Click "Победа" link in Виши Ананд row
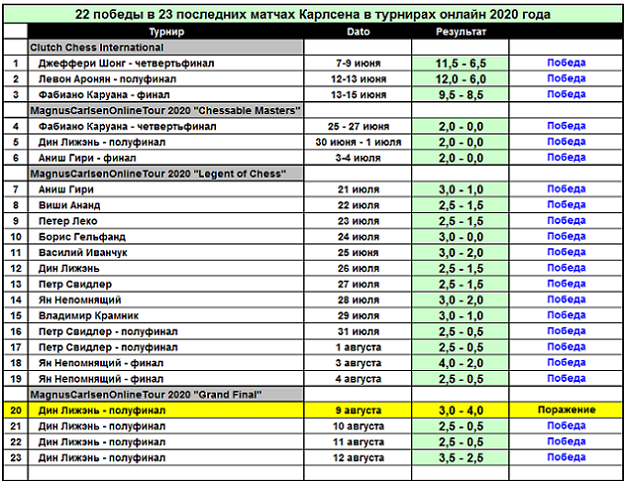 (566, 205)
